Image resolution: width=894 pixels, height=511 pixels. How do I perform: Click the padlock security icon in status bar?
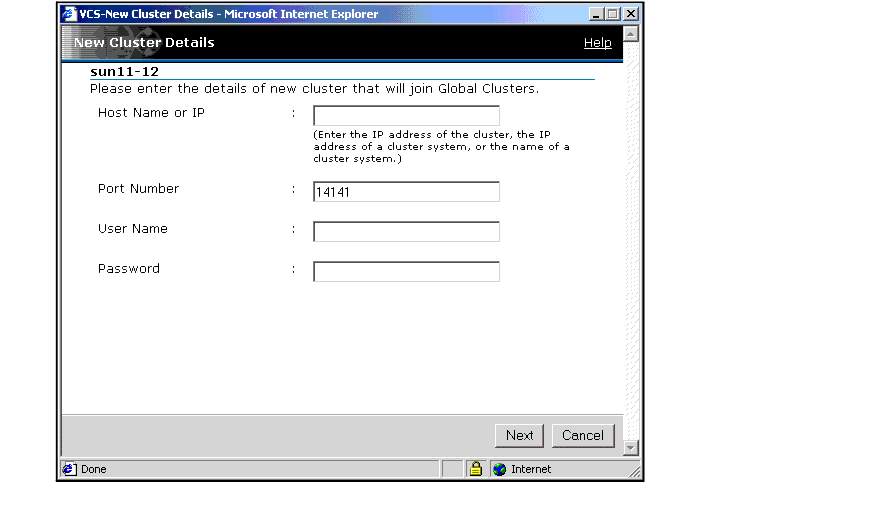(x=476, y=469)
